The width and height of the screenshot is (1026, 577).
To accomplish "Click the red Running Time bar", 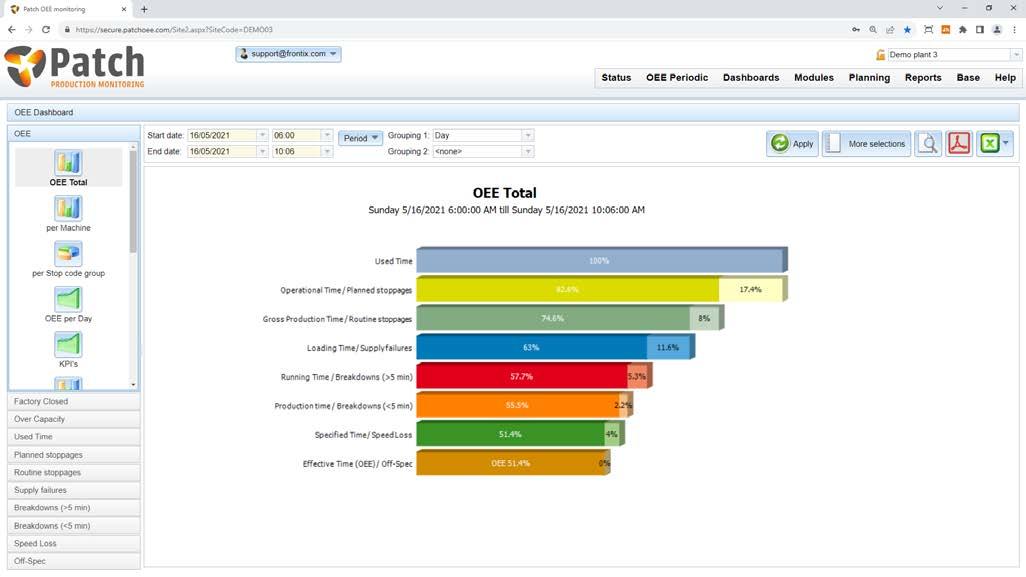I will click(x=522, y=376).
